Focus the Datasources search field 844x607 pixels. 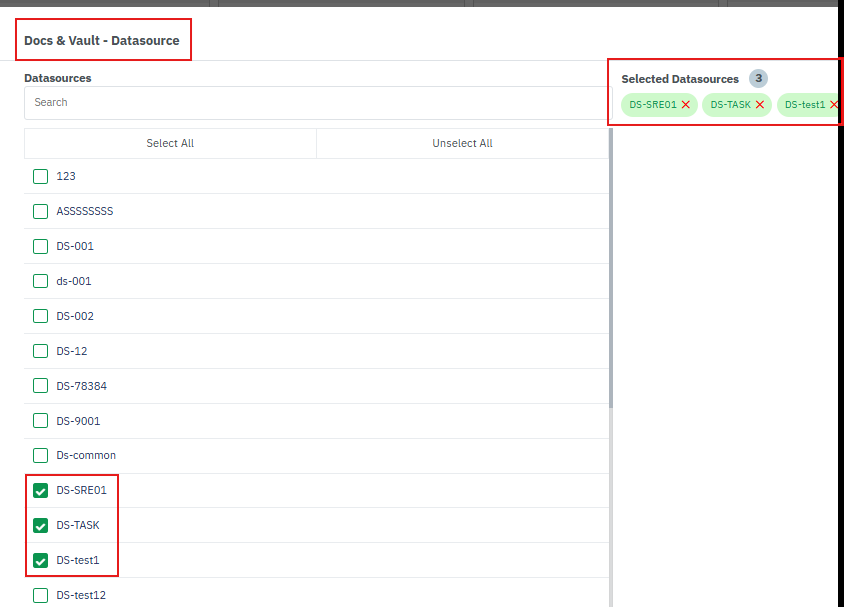tap(315, 103)
